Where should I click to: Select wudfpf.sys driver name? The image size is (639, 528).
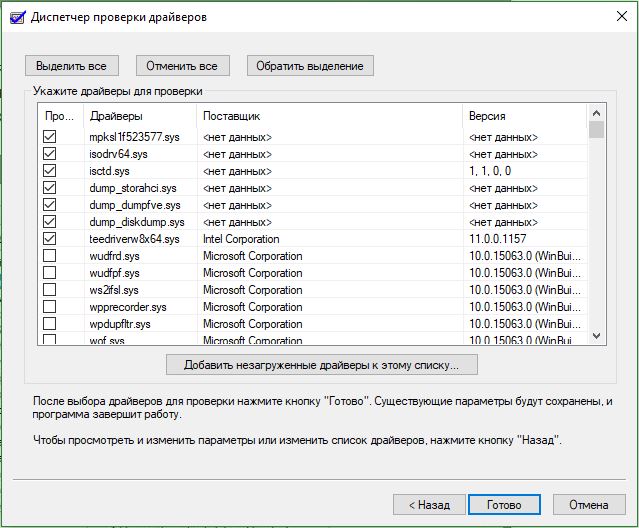pos(115,273)
